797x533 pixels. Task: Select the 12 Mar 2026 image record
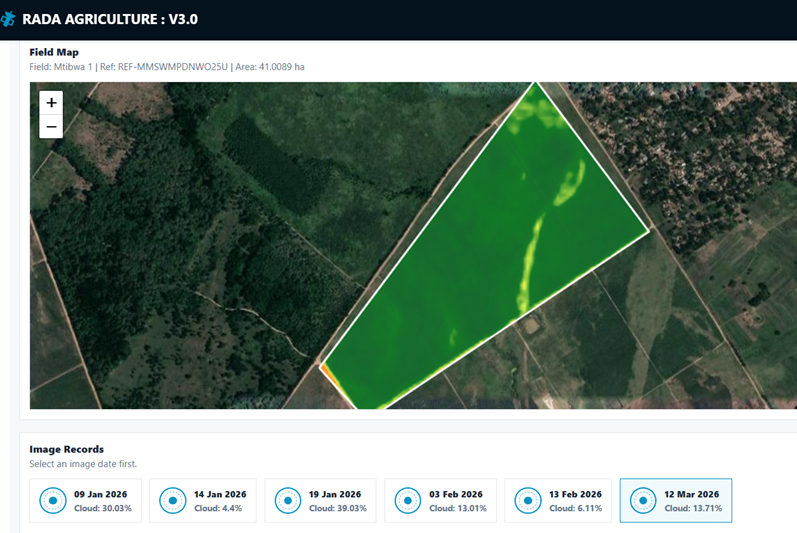click(676, 500)
